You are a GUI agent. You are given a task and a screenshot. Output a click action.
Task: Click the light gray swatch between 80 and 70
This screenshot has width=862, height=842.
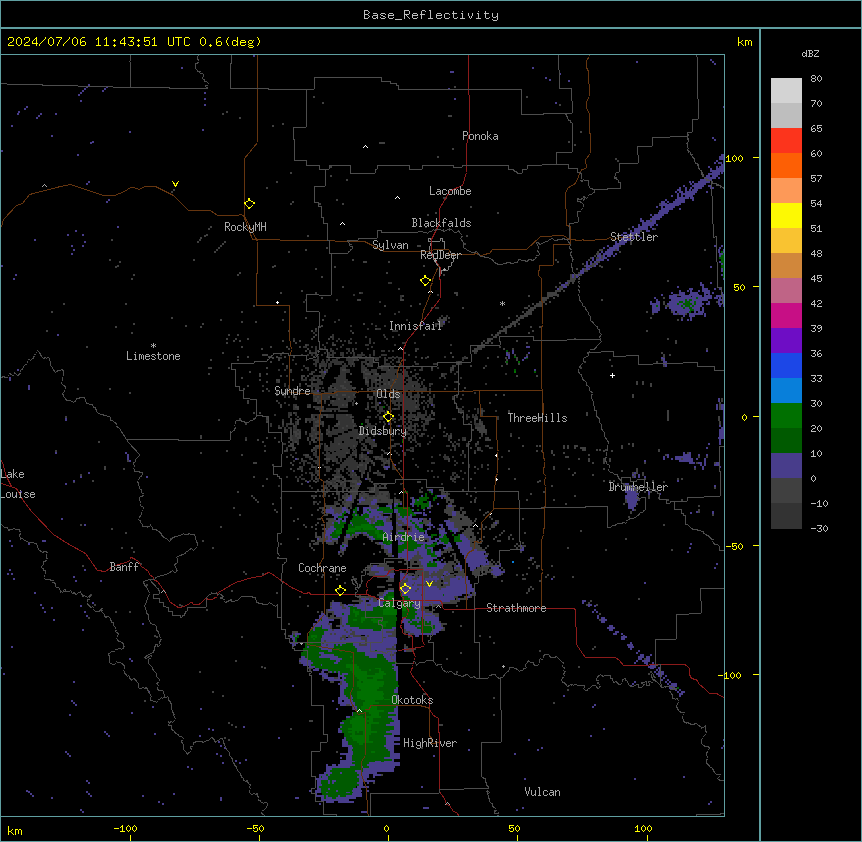pos(786,90)
